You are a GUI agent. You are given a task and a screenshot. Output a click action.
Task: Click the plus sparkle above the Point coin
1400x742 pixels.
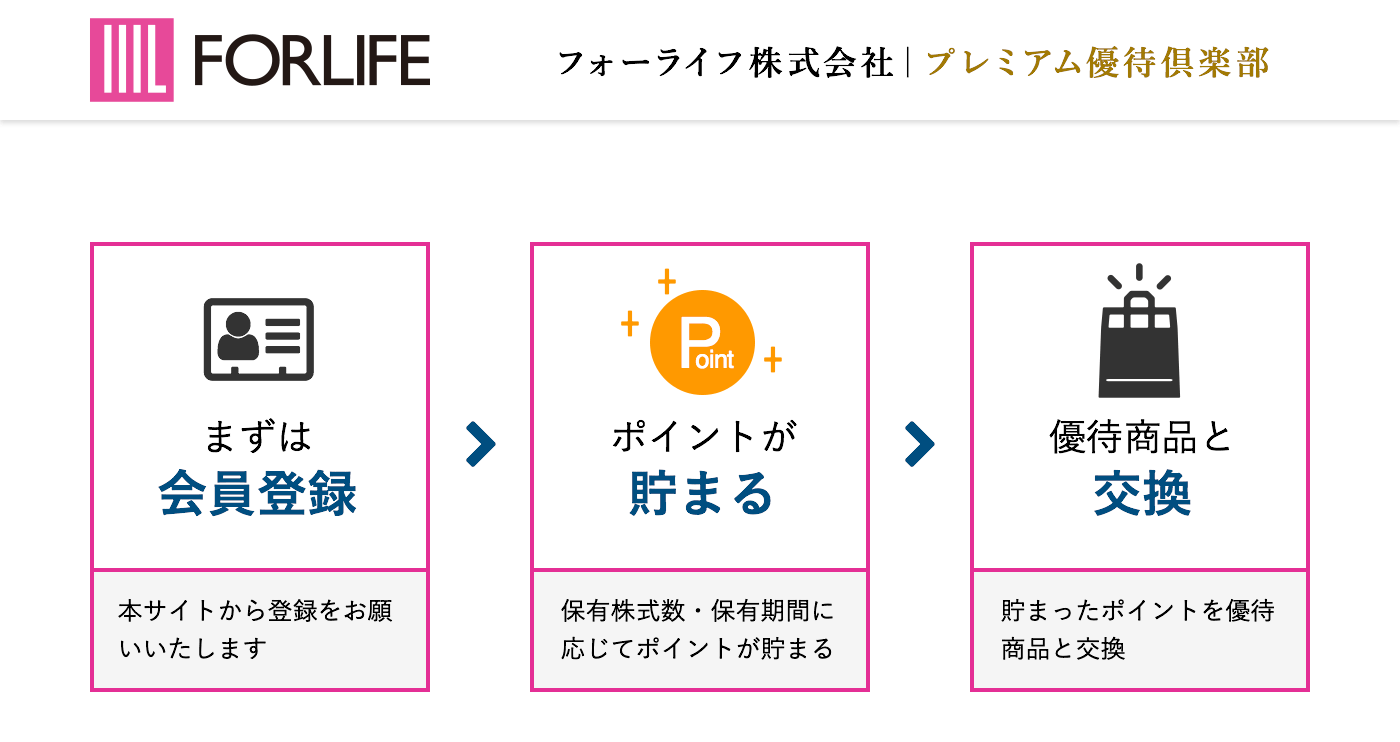(x=667, y=281)
